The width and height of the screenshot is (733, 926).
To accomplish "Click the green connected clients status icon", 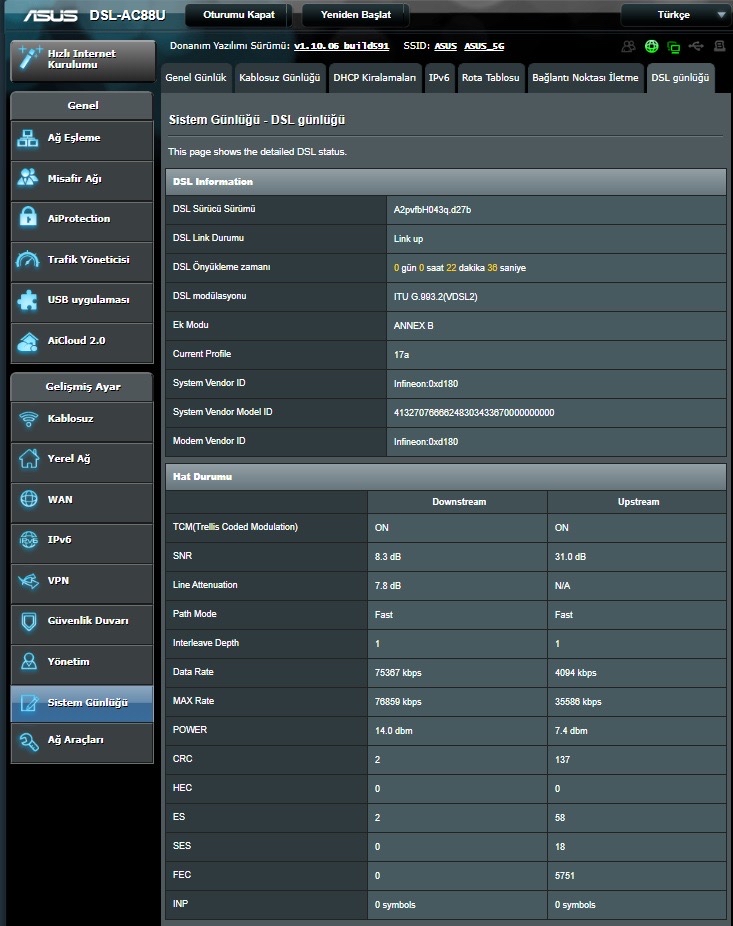I will tap(673, 47).
